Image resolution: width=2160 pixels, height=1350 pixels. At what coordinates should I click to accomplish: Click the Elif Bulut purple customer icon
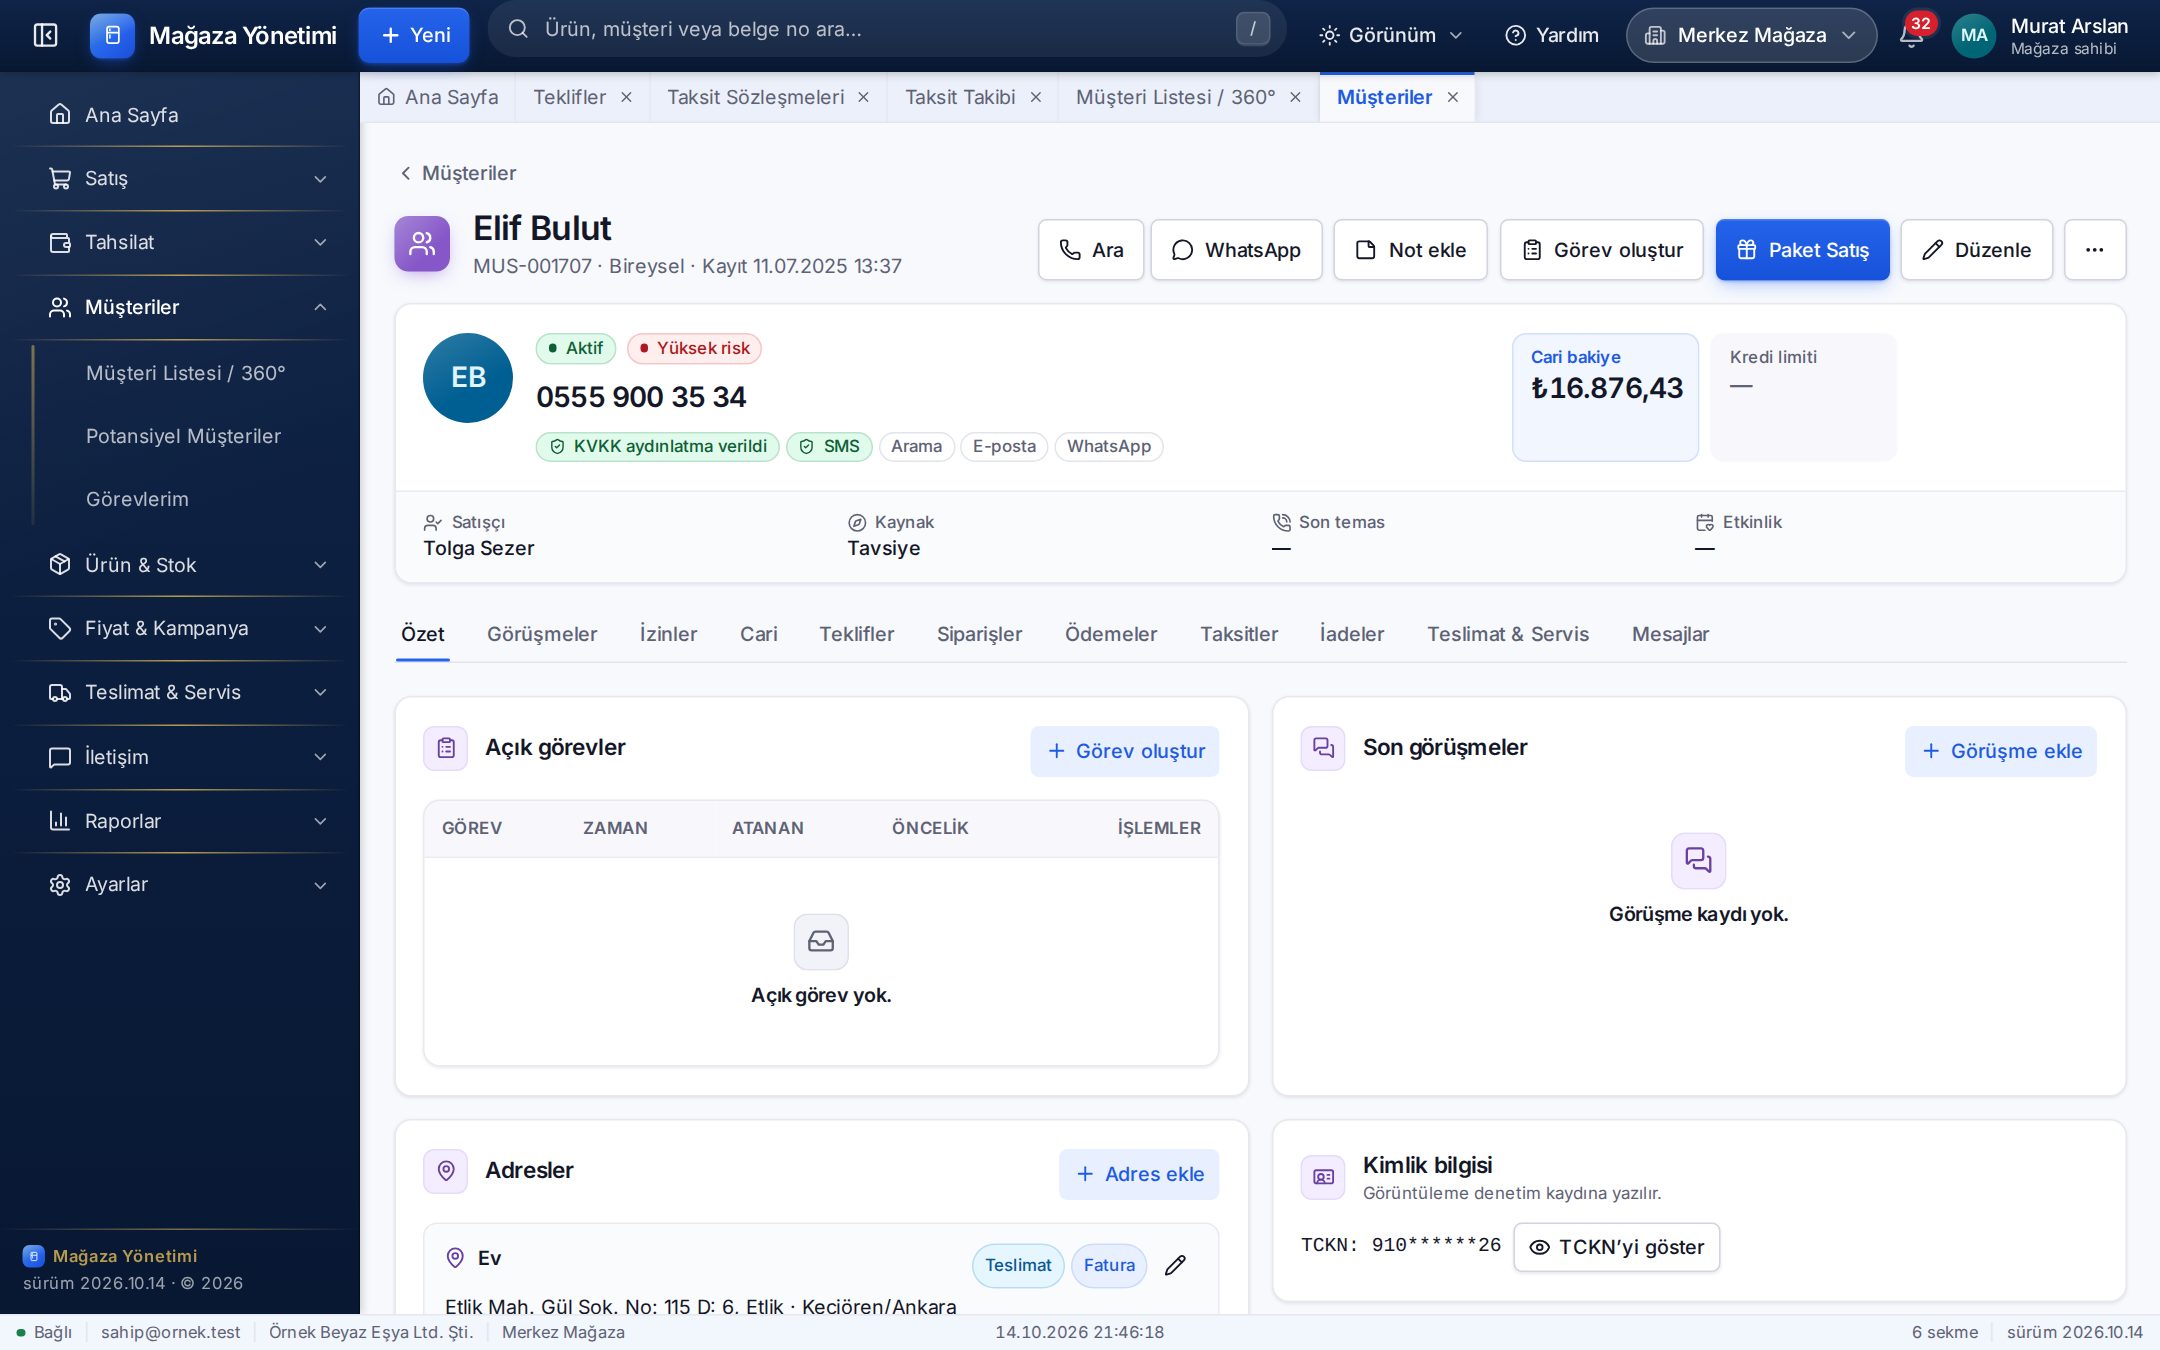point(422,244)
